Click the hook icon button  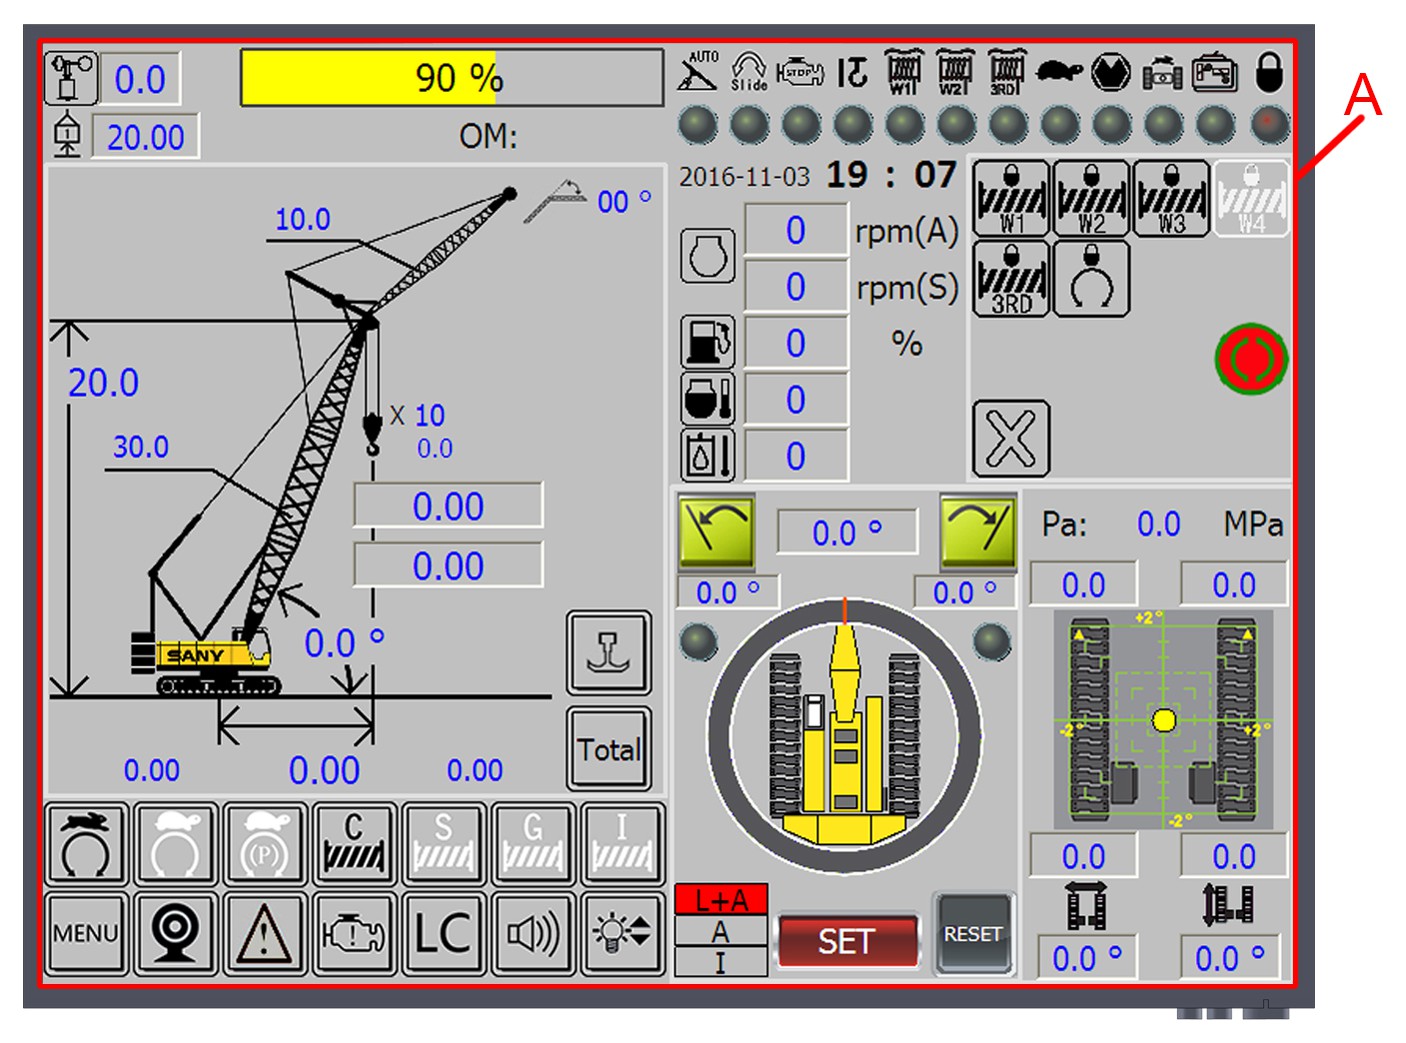(608, 653)
